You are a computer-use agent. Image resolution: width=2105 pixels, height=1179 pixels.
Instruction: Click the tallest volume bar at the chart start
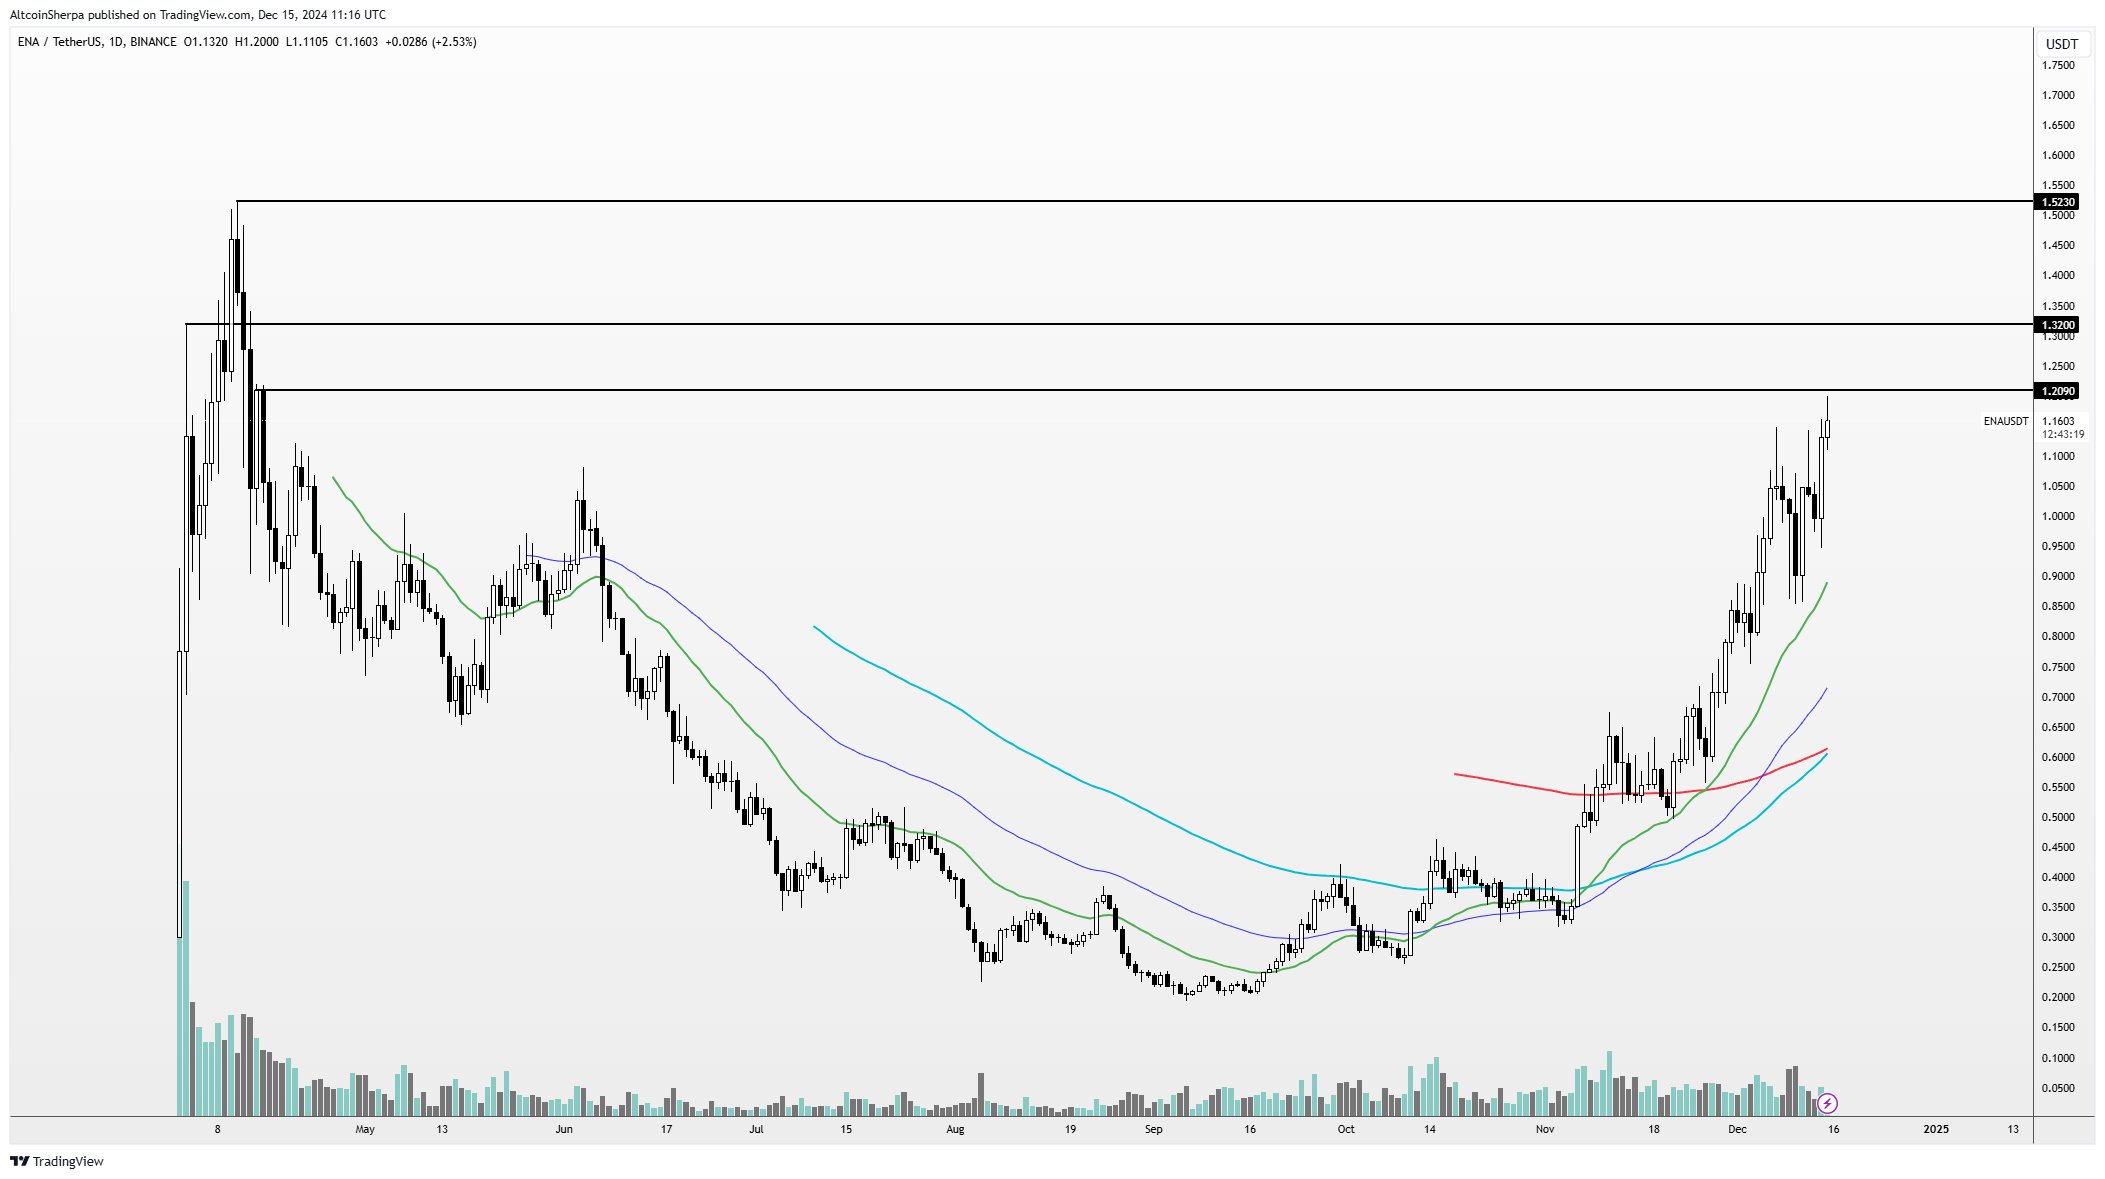[186, 1000]
